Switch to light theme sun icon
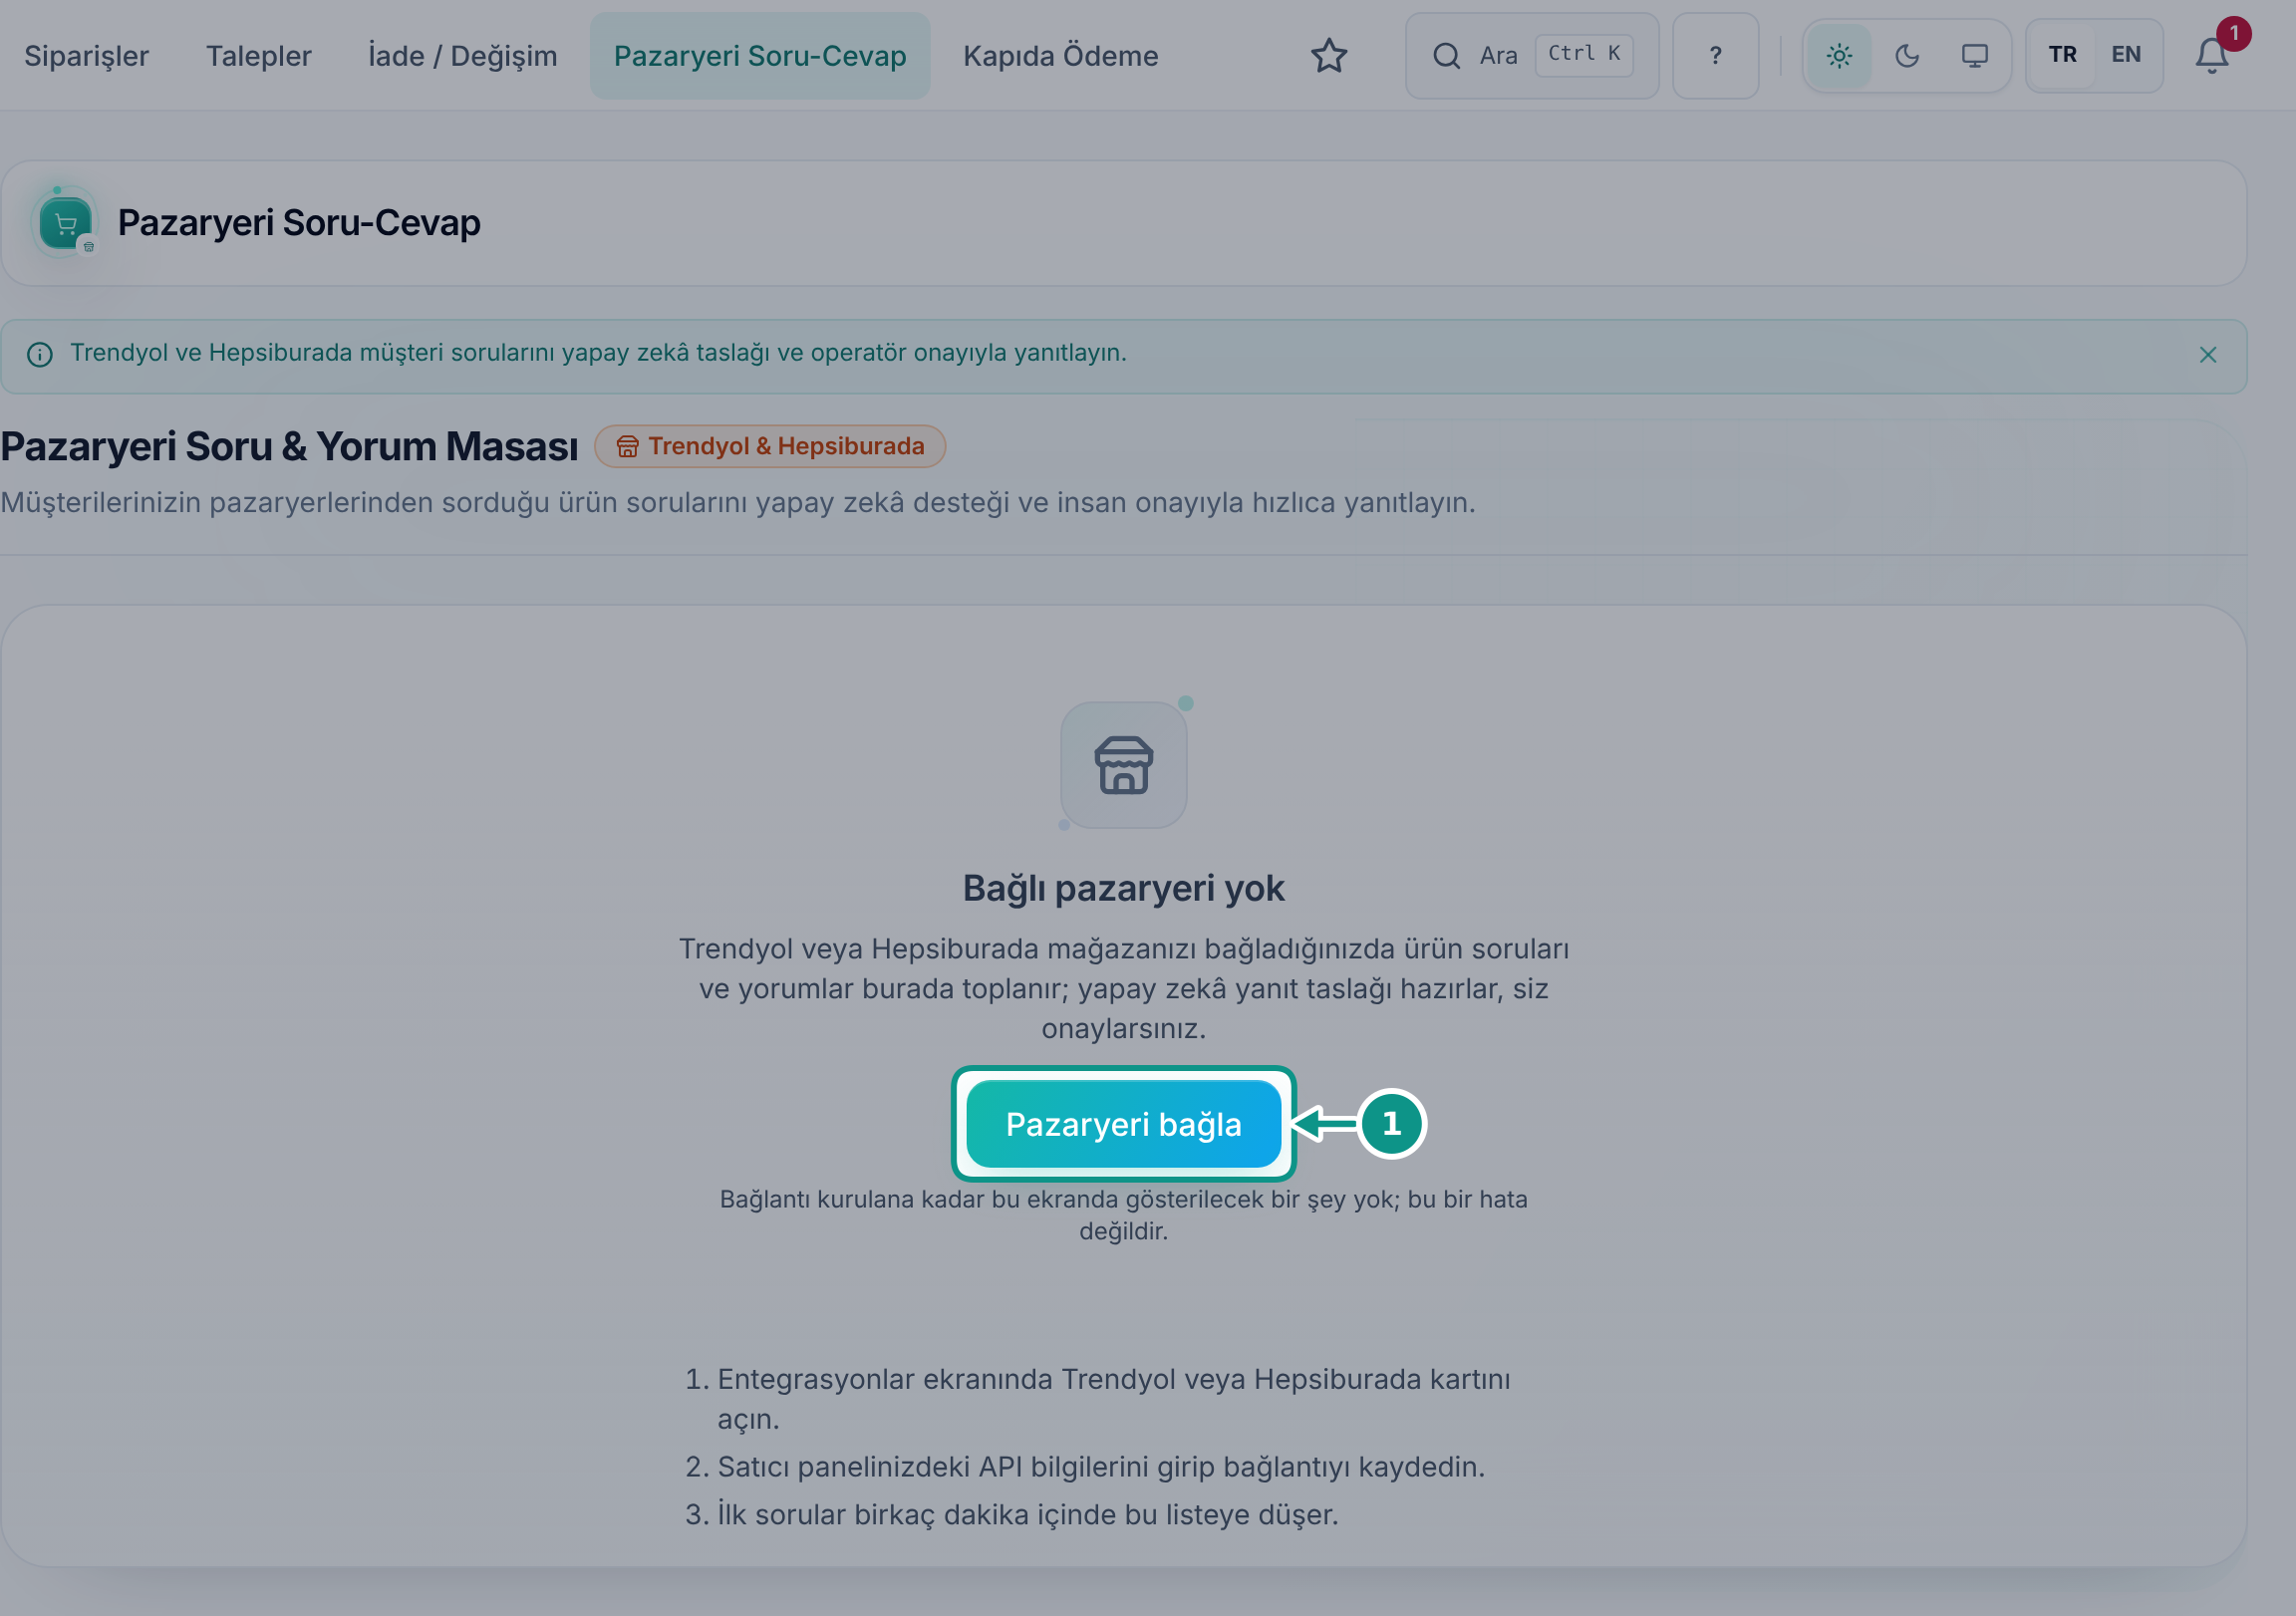The image size is (2296, 1616). (1838, 56)
